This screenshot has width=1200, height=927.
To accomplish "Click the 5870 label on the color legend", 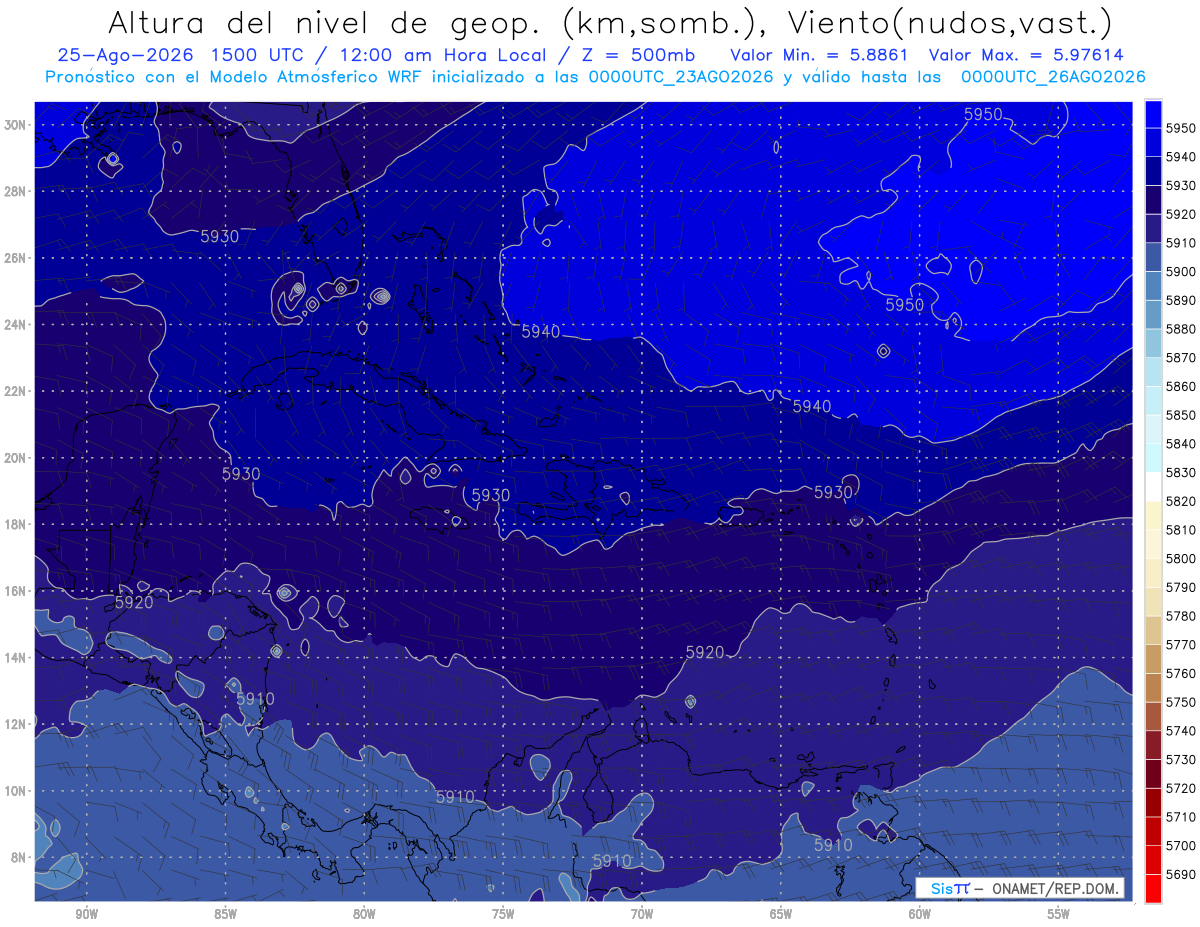I will pyautogui.click(x=1181, y=358).
